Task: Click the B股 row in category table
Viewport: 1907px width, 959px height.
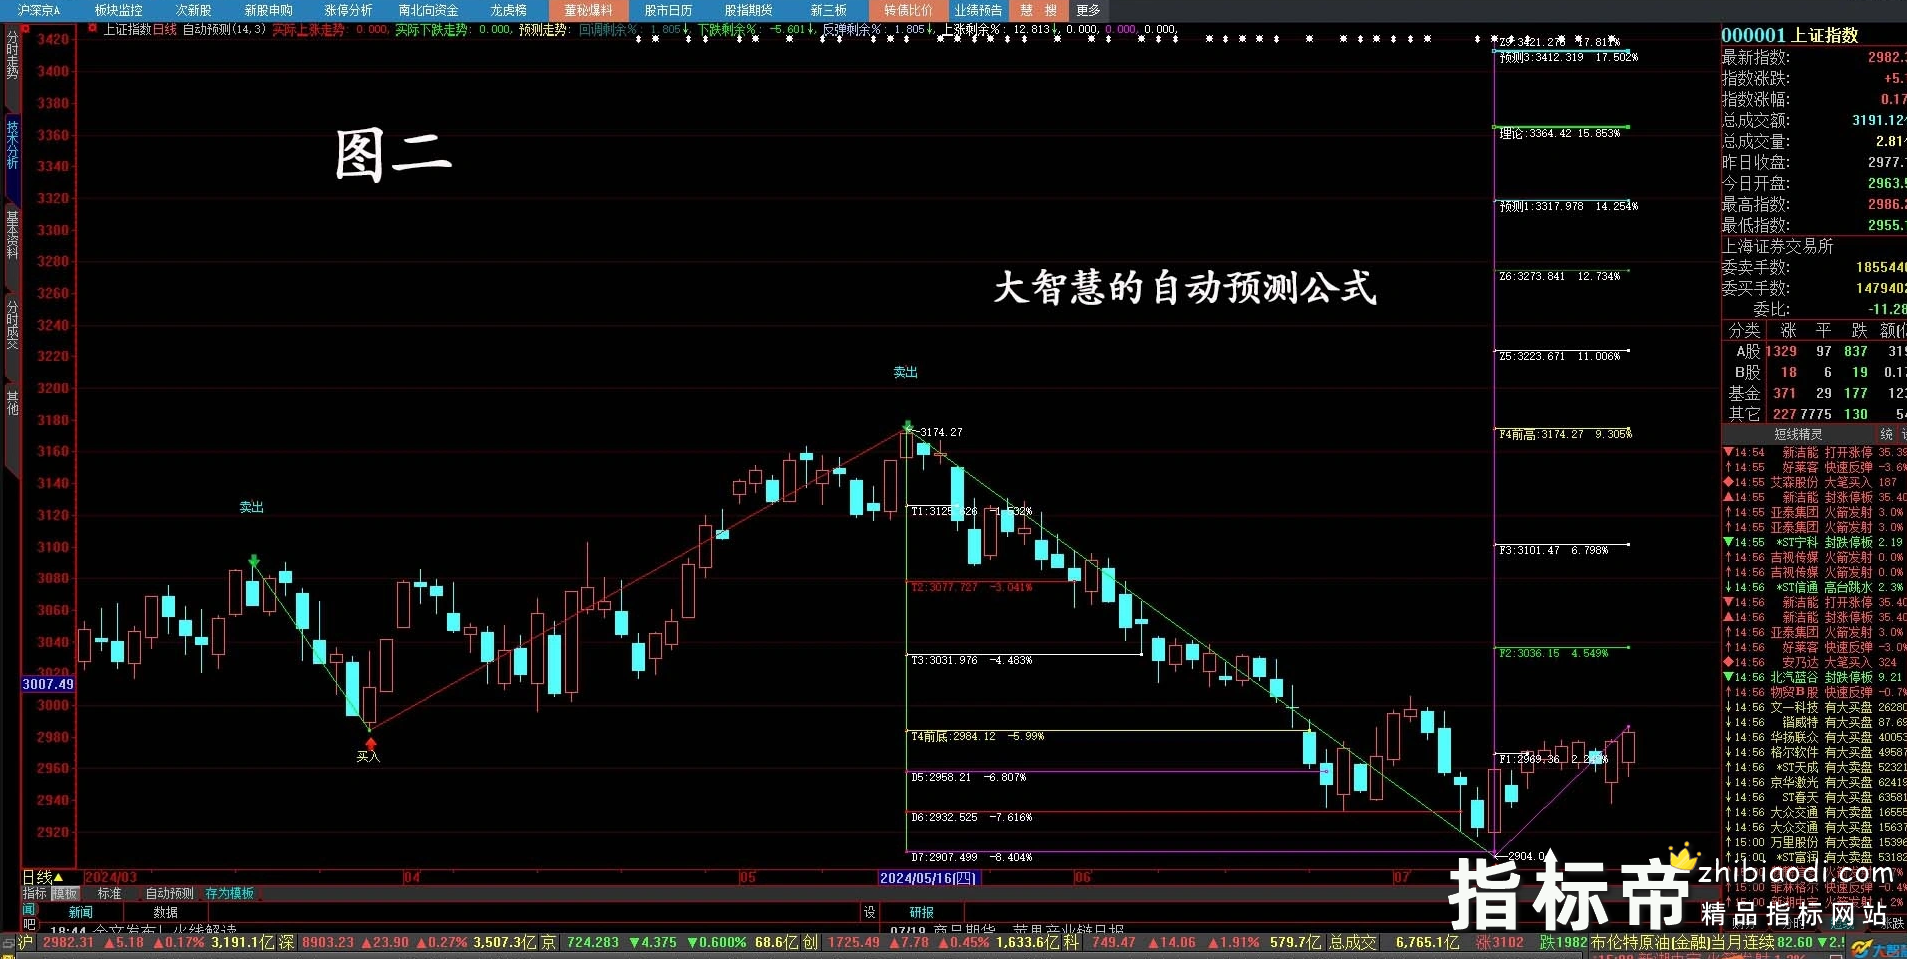Action: coord(1814,372)
